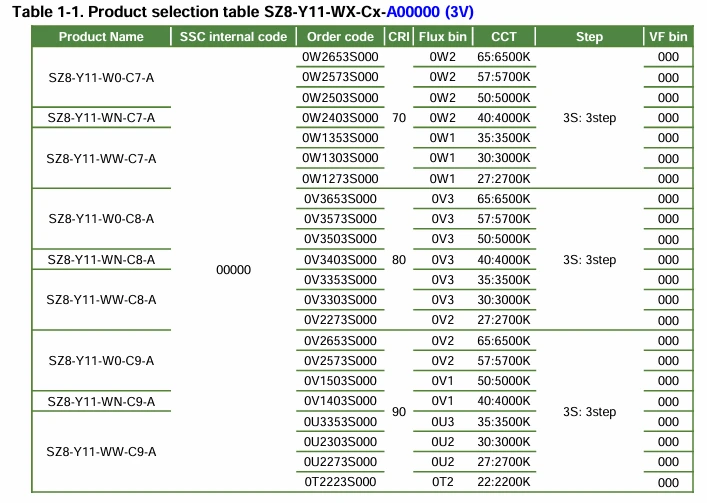
Task: Click the Flux bin column header
Action: coord(442,37)
